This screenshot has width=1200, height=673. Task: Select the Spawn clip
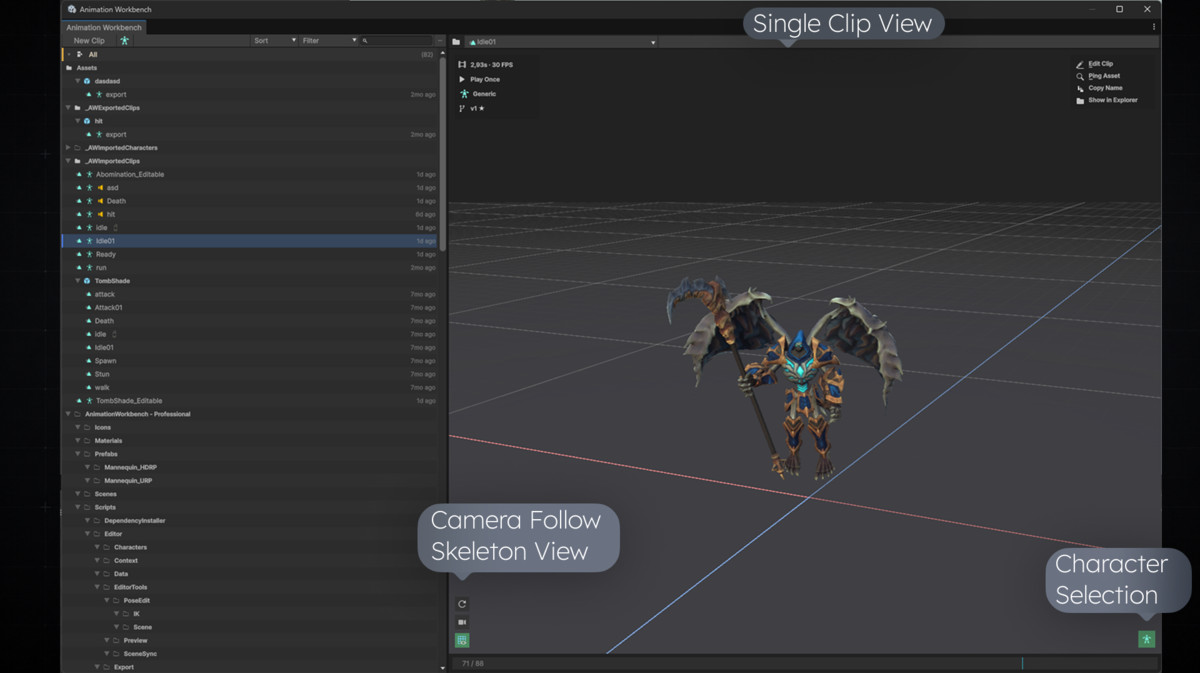pos(250,361)
